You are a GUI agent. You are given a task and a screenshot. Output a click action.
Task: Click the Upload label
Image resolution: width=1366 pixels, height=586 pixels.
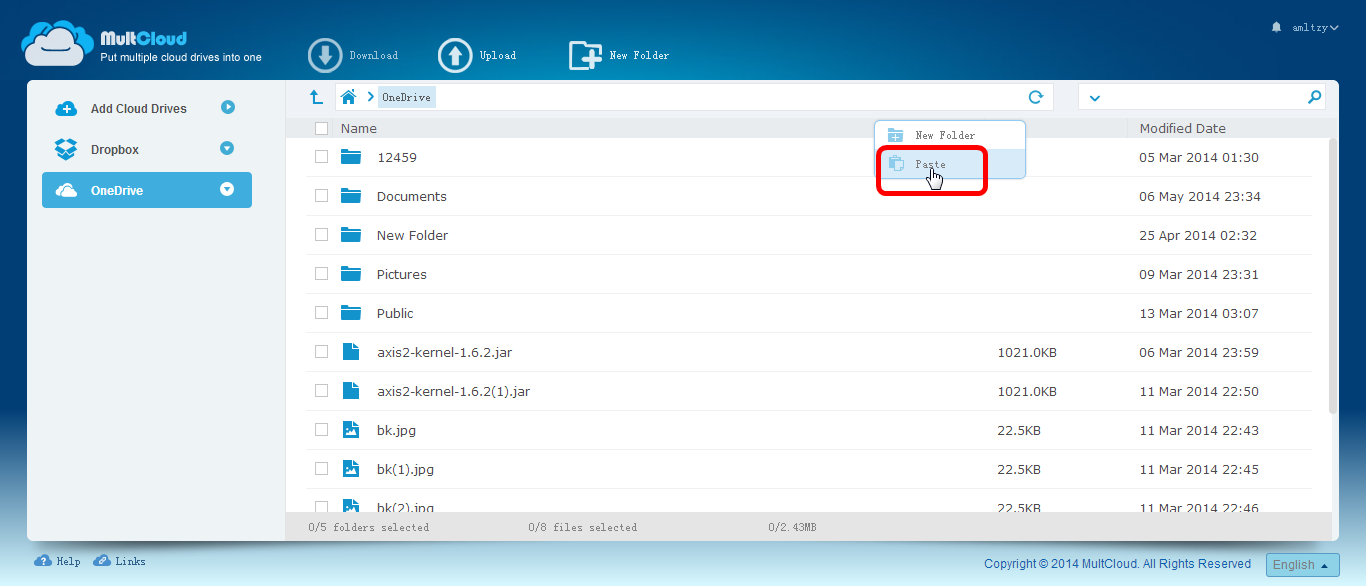[498, 56]
